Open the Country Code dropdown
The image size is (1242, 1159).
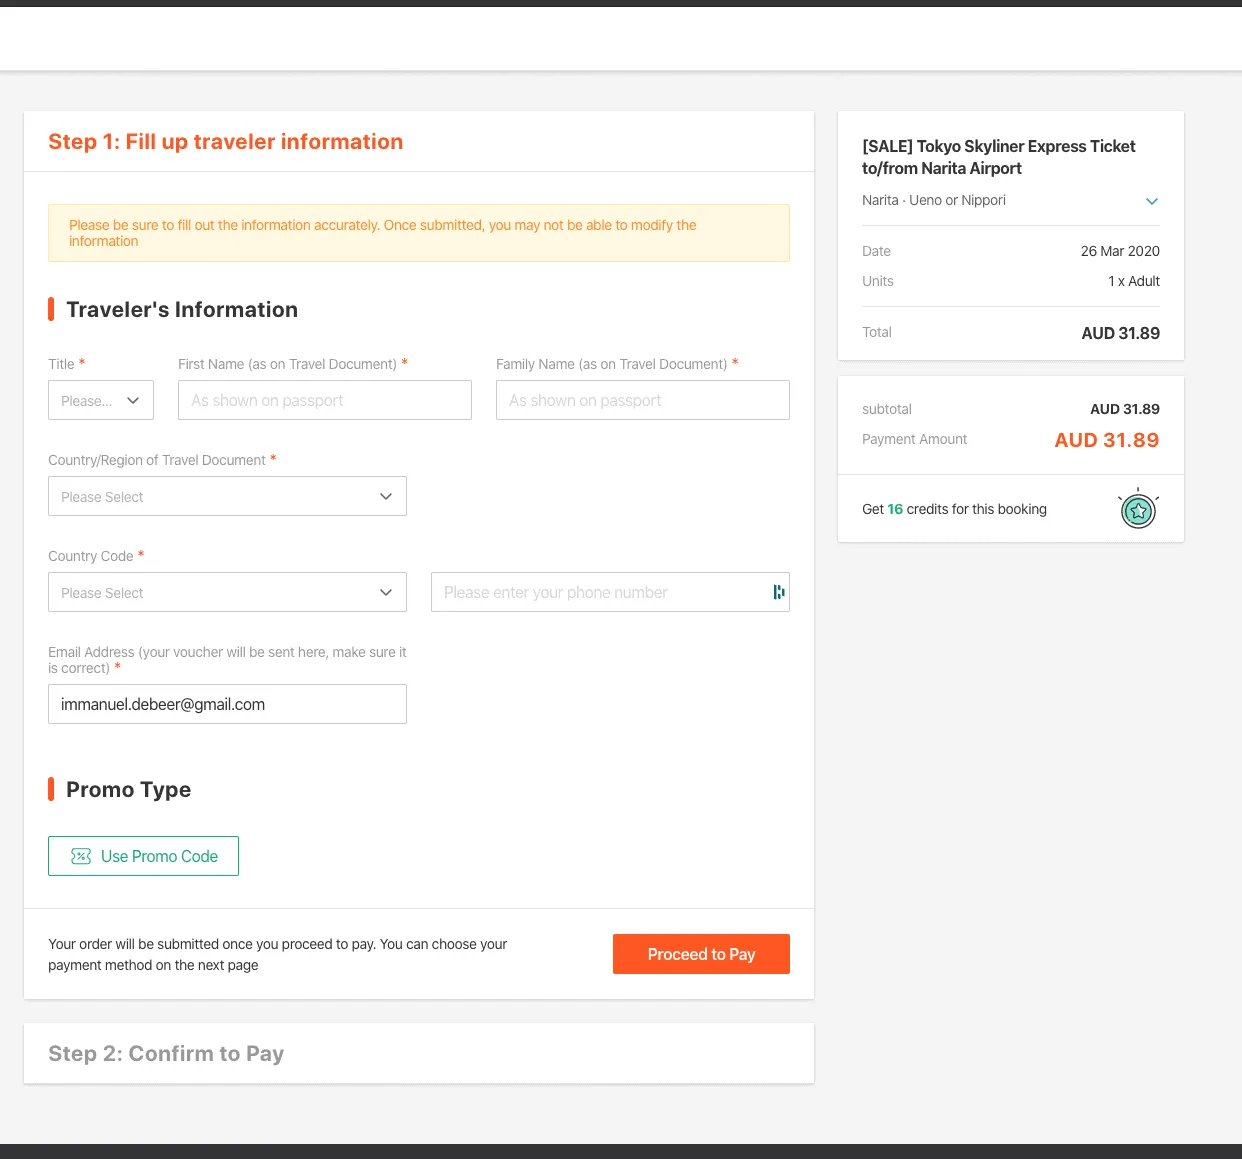point(227,592)
